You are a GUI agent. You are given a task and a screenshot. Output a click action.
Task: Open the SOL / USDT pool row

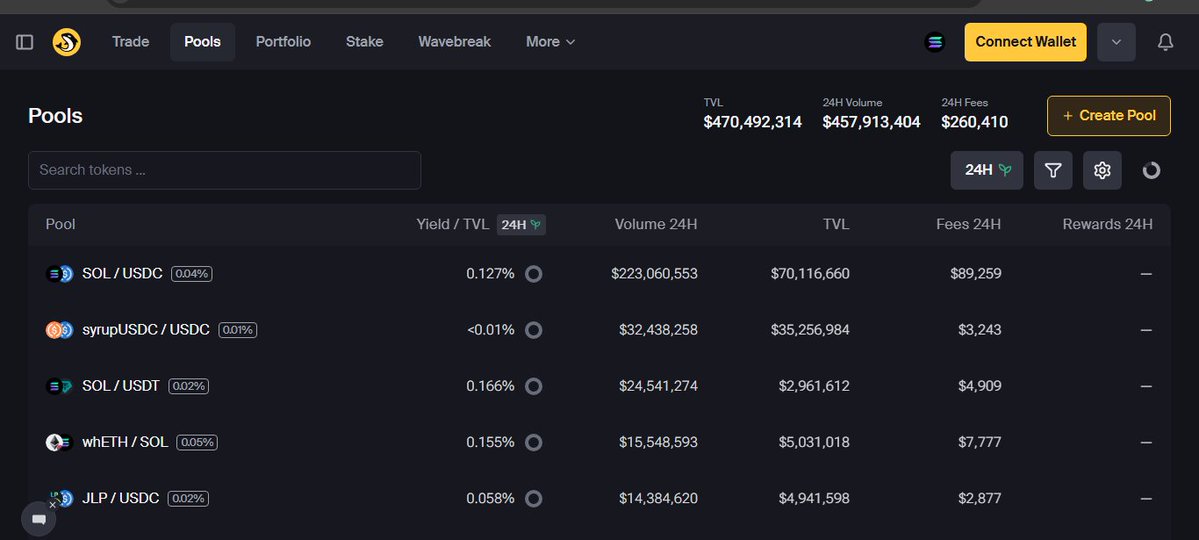[x=599, y=386]
